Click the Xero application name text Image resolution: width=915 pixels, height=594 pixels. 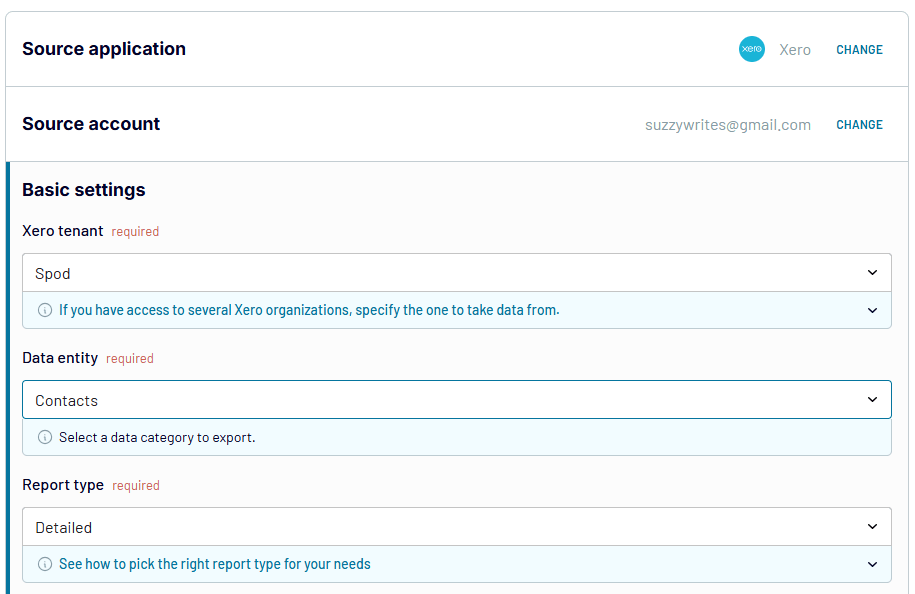(x=795, y=50)
